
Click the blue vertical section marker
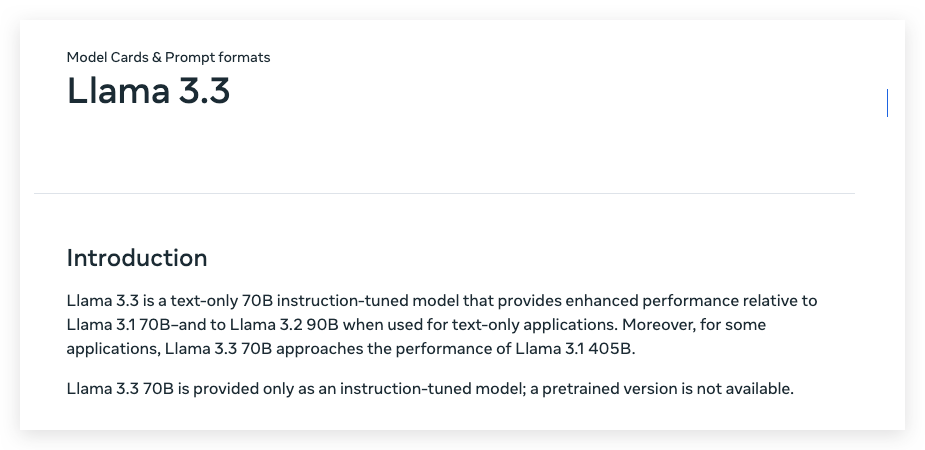pos(887,103)
